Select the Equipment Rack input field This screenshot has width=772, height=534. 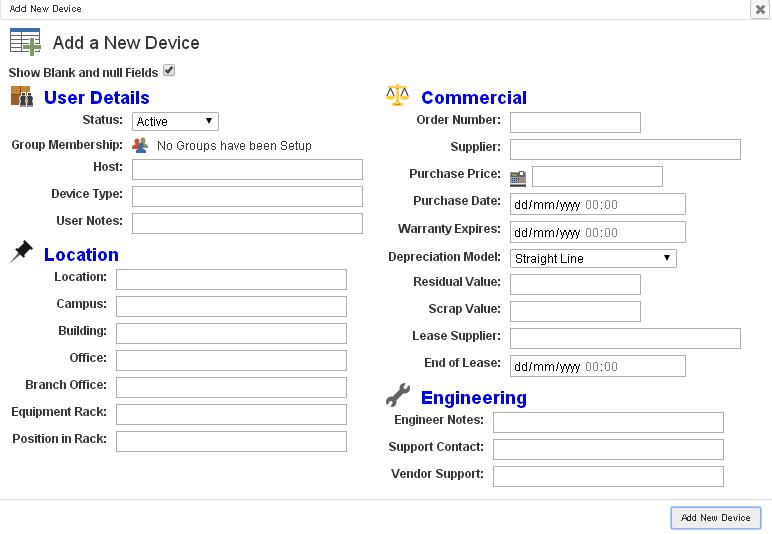231,414
